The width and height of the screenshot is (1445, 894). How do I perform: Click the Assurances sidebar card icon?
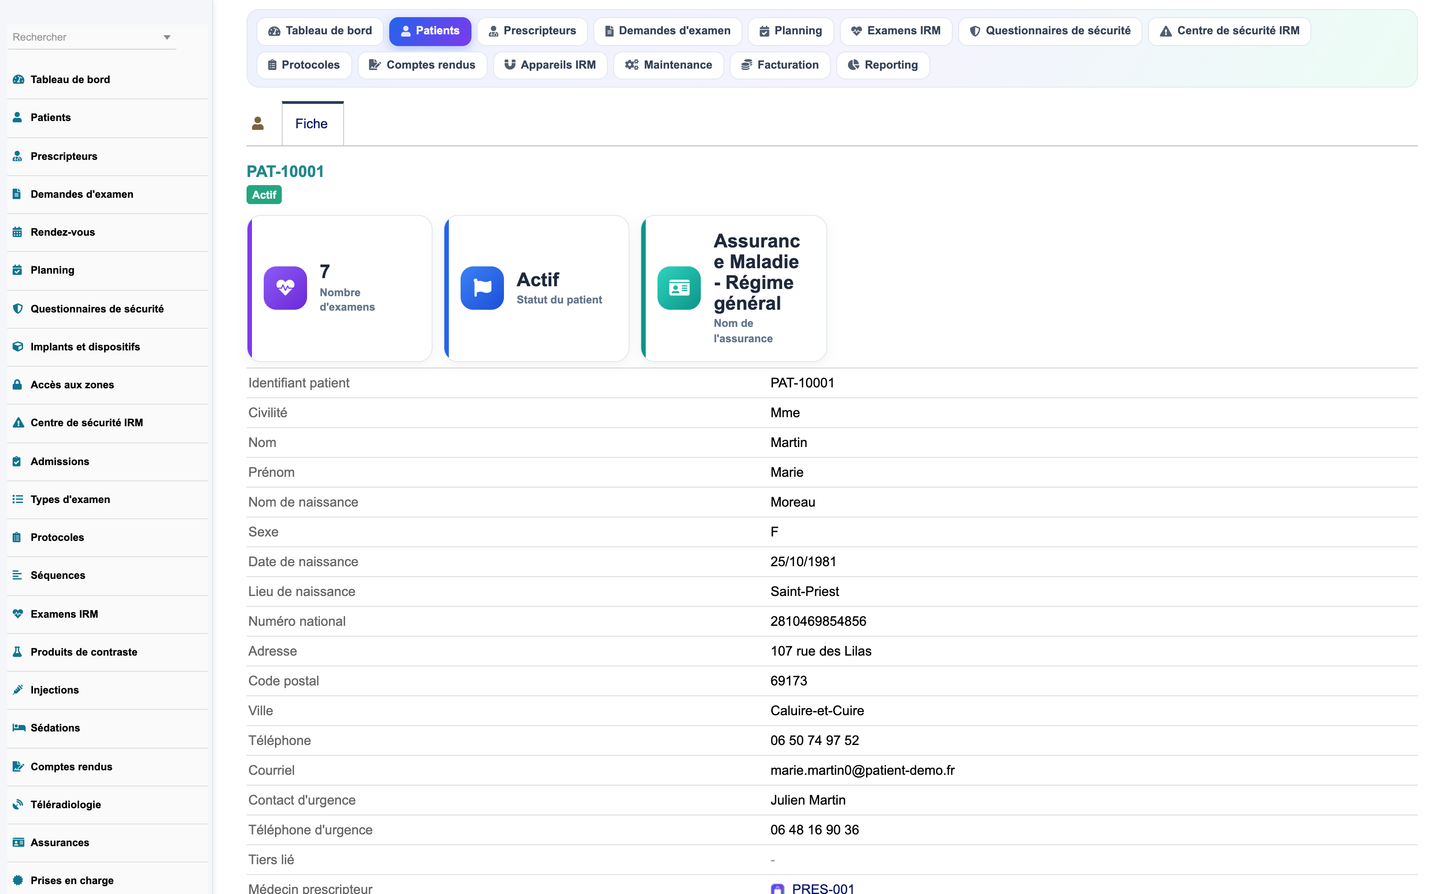click(x=18, y=843)
